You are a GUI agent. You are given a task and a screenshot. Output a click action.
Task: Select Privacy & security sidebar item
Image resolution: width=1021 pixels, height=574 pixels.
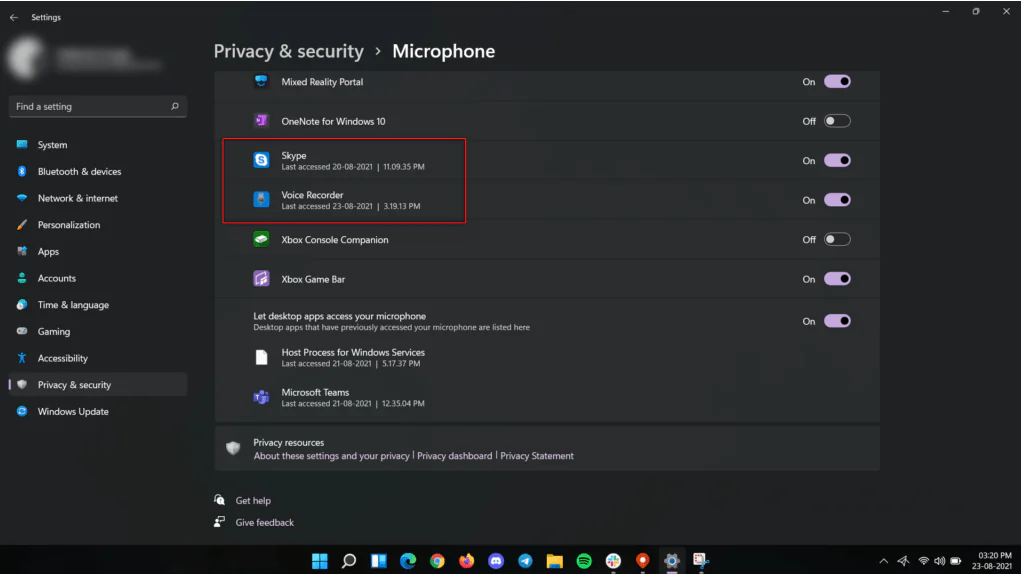pyautogui.click(x=98, y=385)
